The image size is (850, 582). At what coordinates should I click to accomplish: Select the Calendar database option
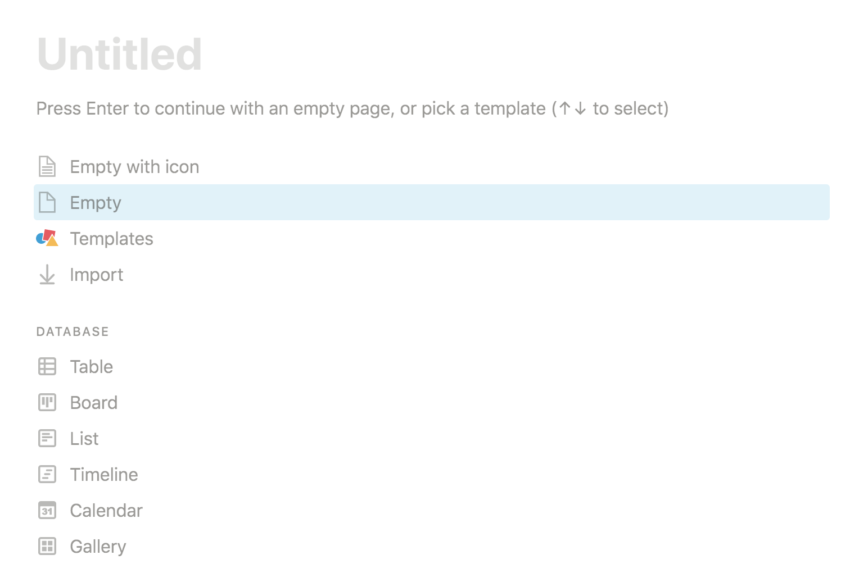106,511
